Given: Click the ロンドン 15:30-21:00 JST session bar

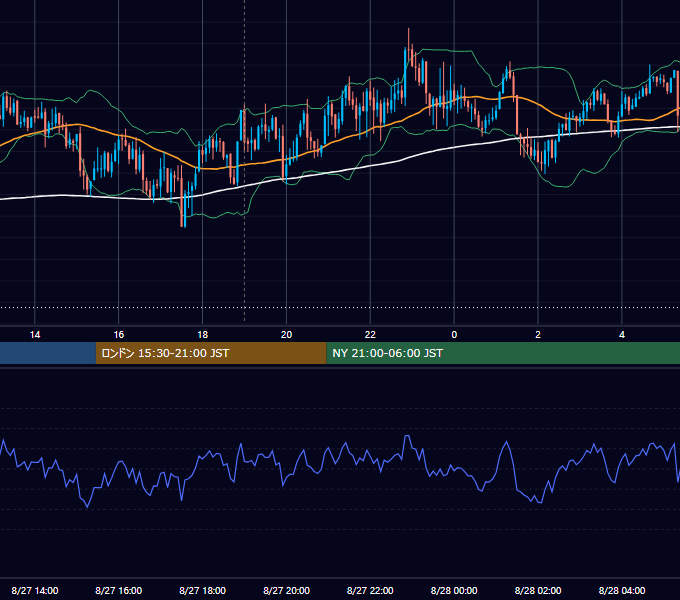Looking at the screenshot, I should 211,353.
